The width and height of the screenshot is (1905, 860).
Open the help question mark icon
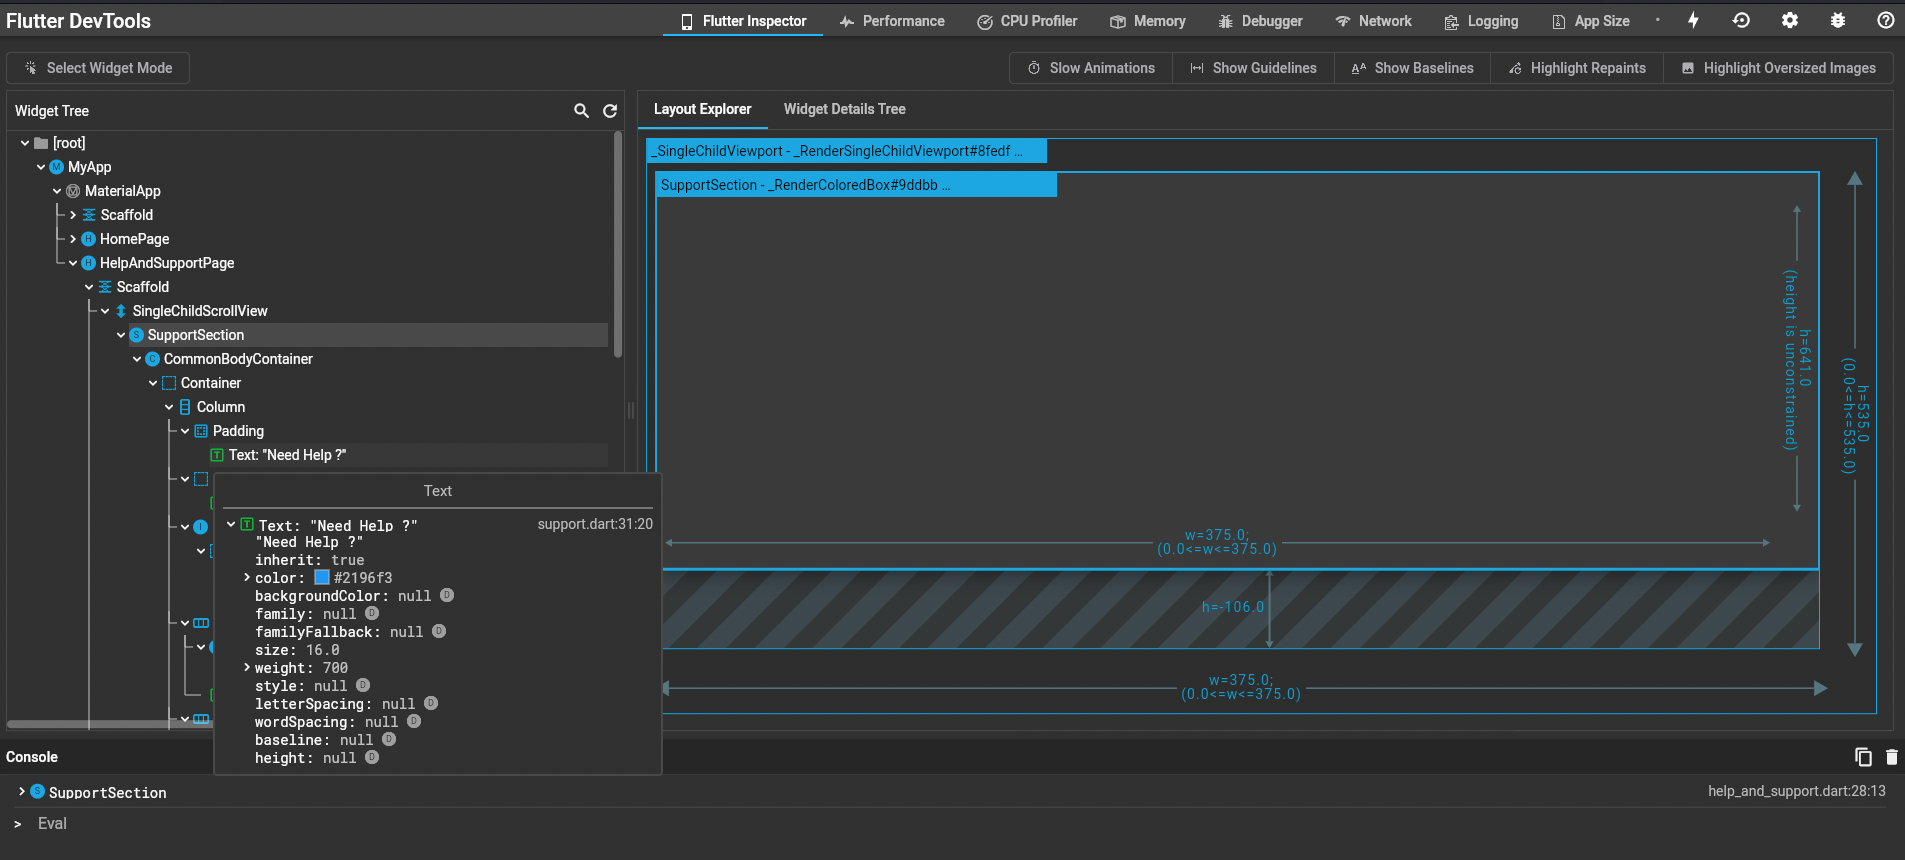pos(1886,20)
